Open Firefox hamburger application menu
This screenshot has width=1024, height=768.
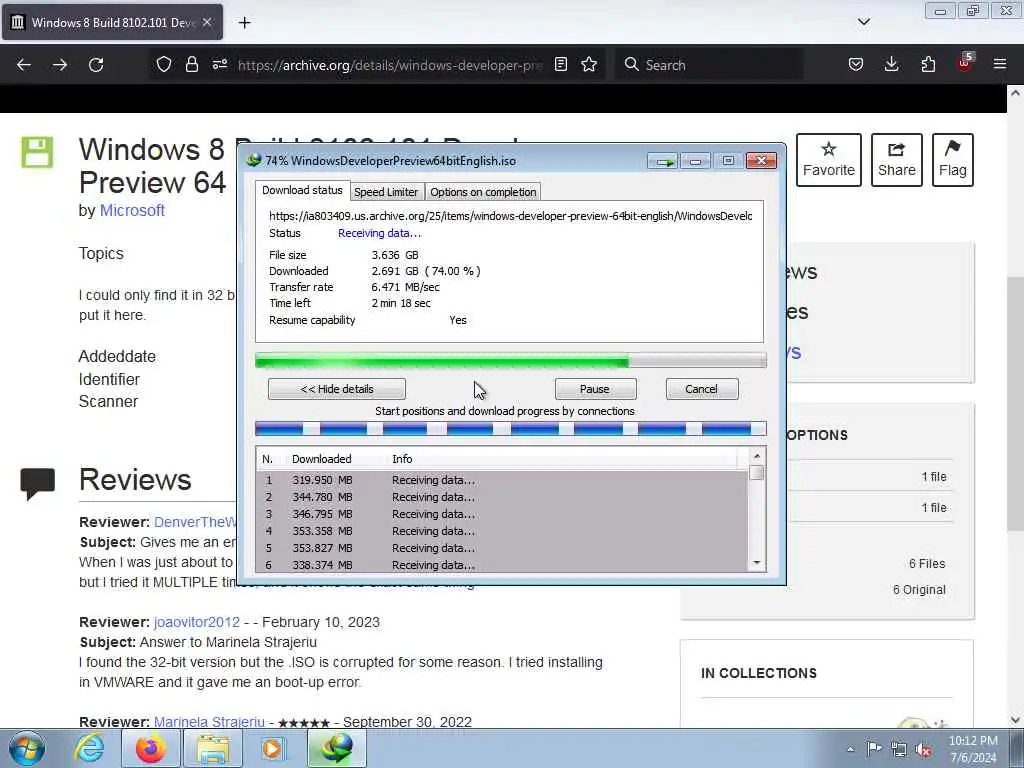tap(1000, 64)
